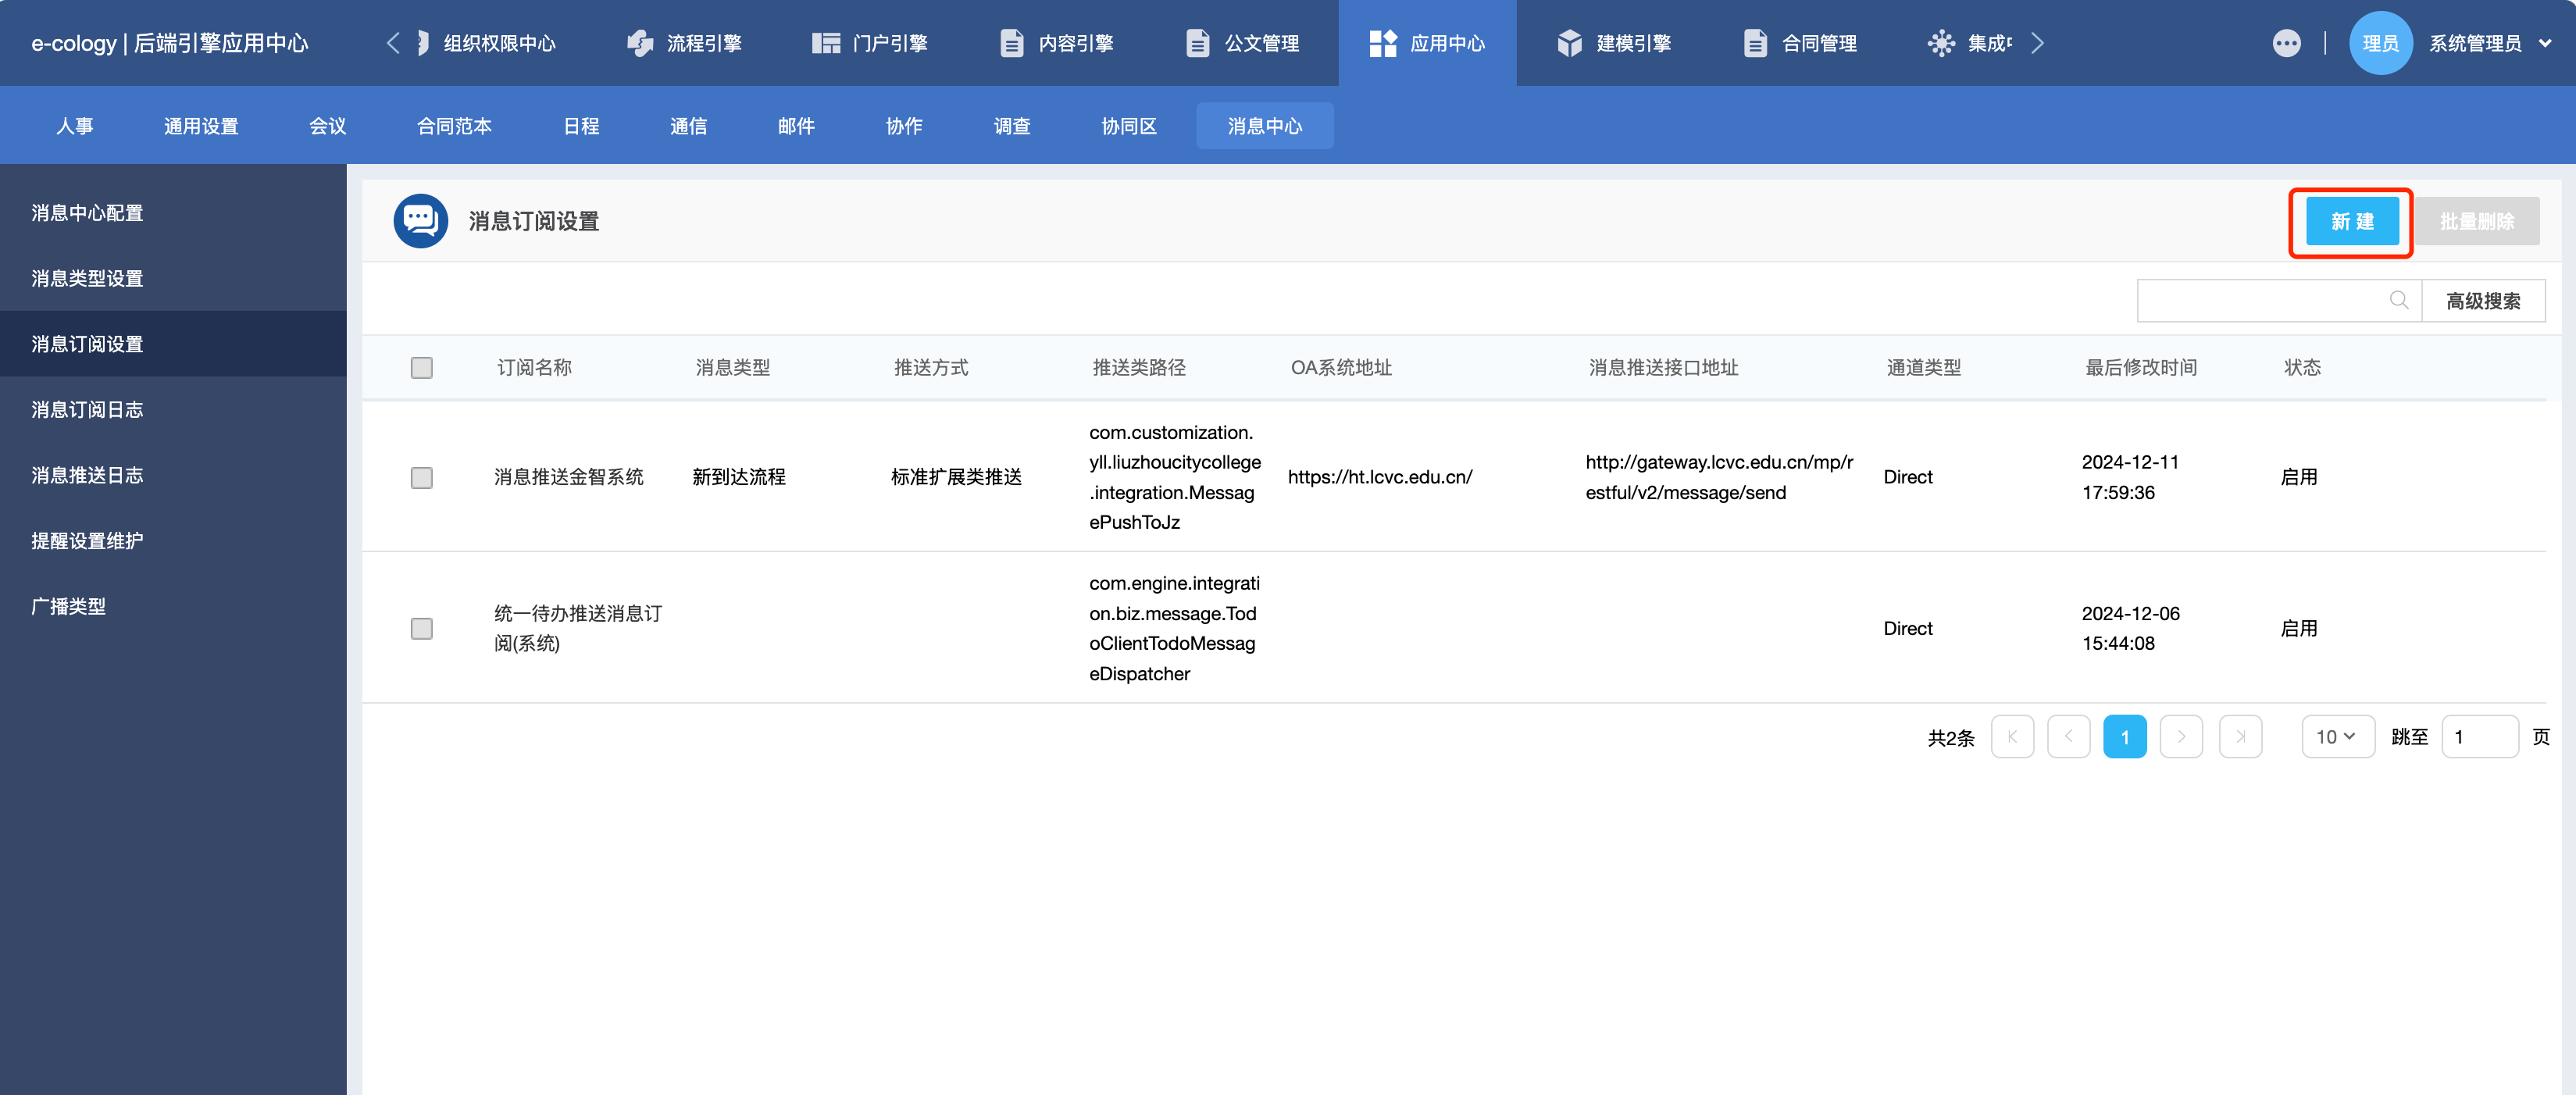This screenshot has width=2576, height=1095.
Task: Click the 最后修改时间 column header
Action: [2141, 367]
